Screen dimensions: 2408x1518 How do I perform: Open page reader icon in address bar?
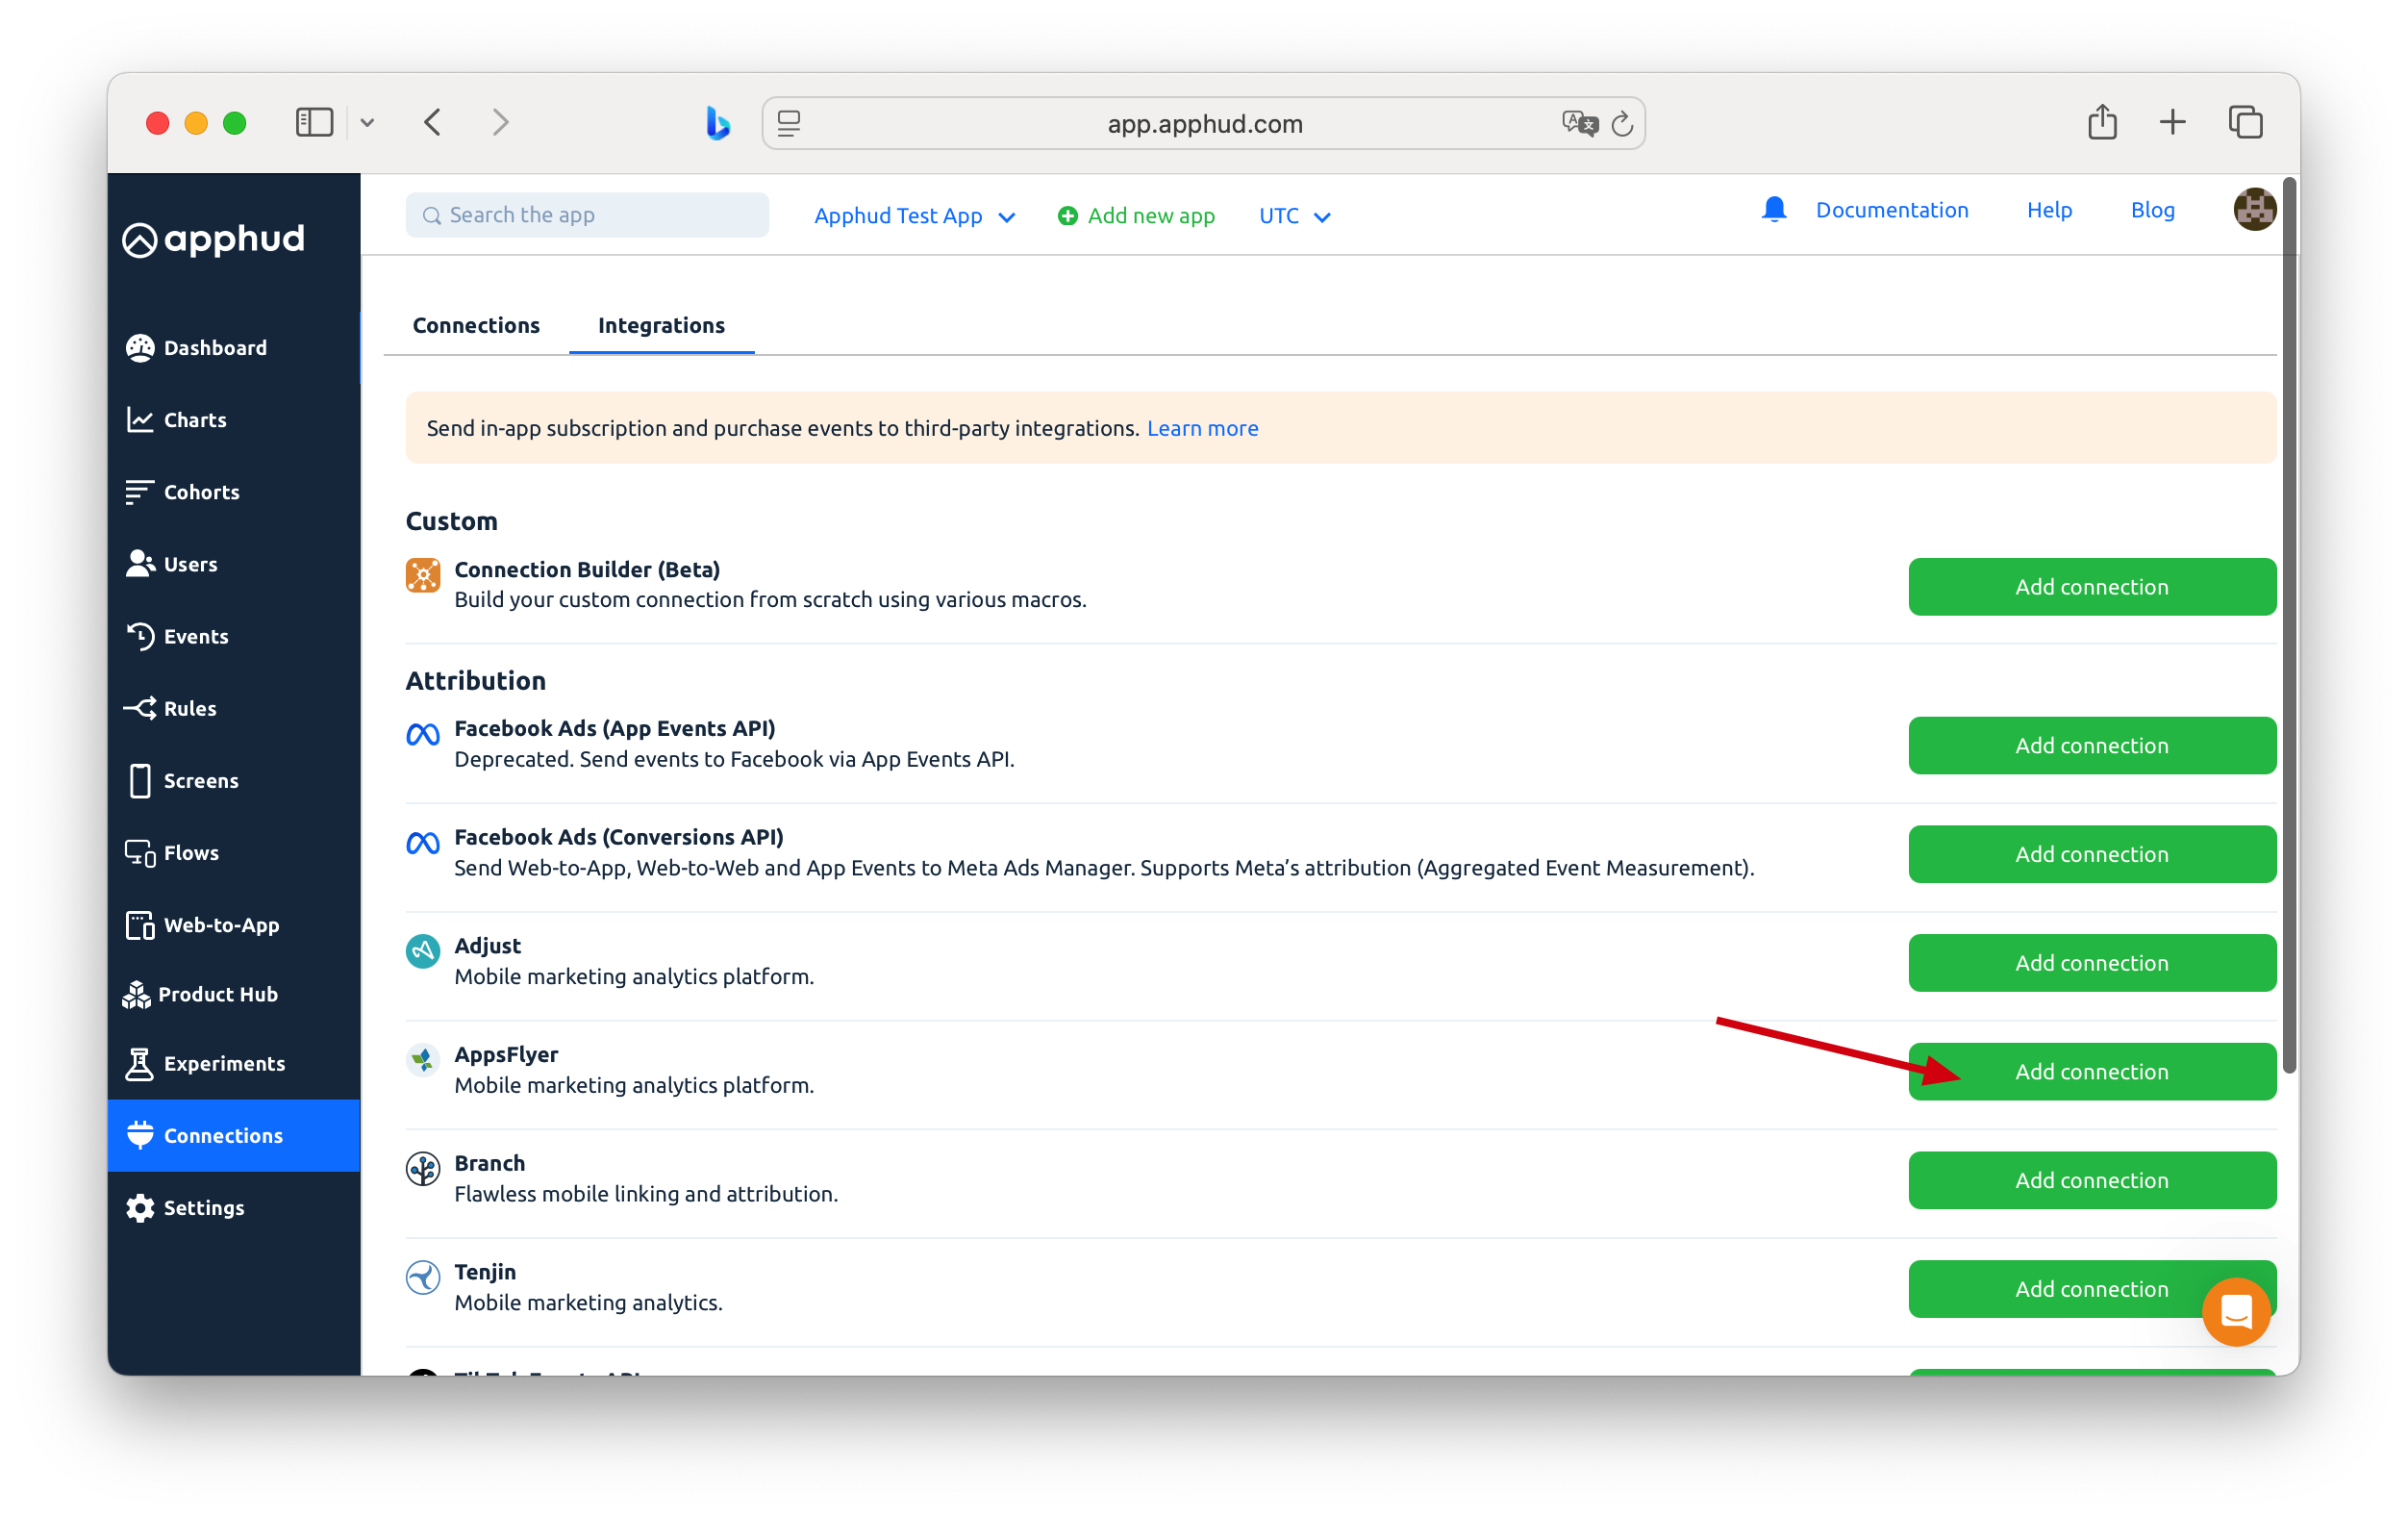pyautogui.click(x=789, y=124)
